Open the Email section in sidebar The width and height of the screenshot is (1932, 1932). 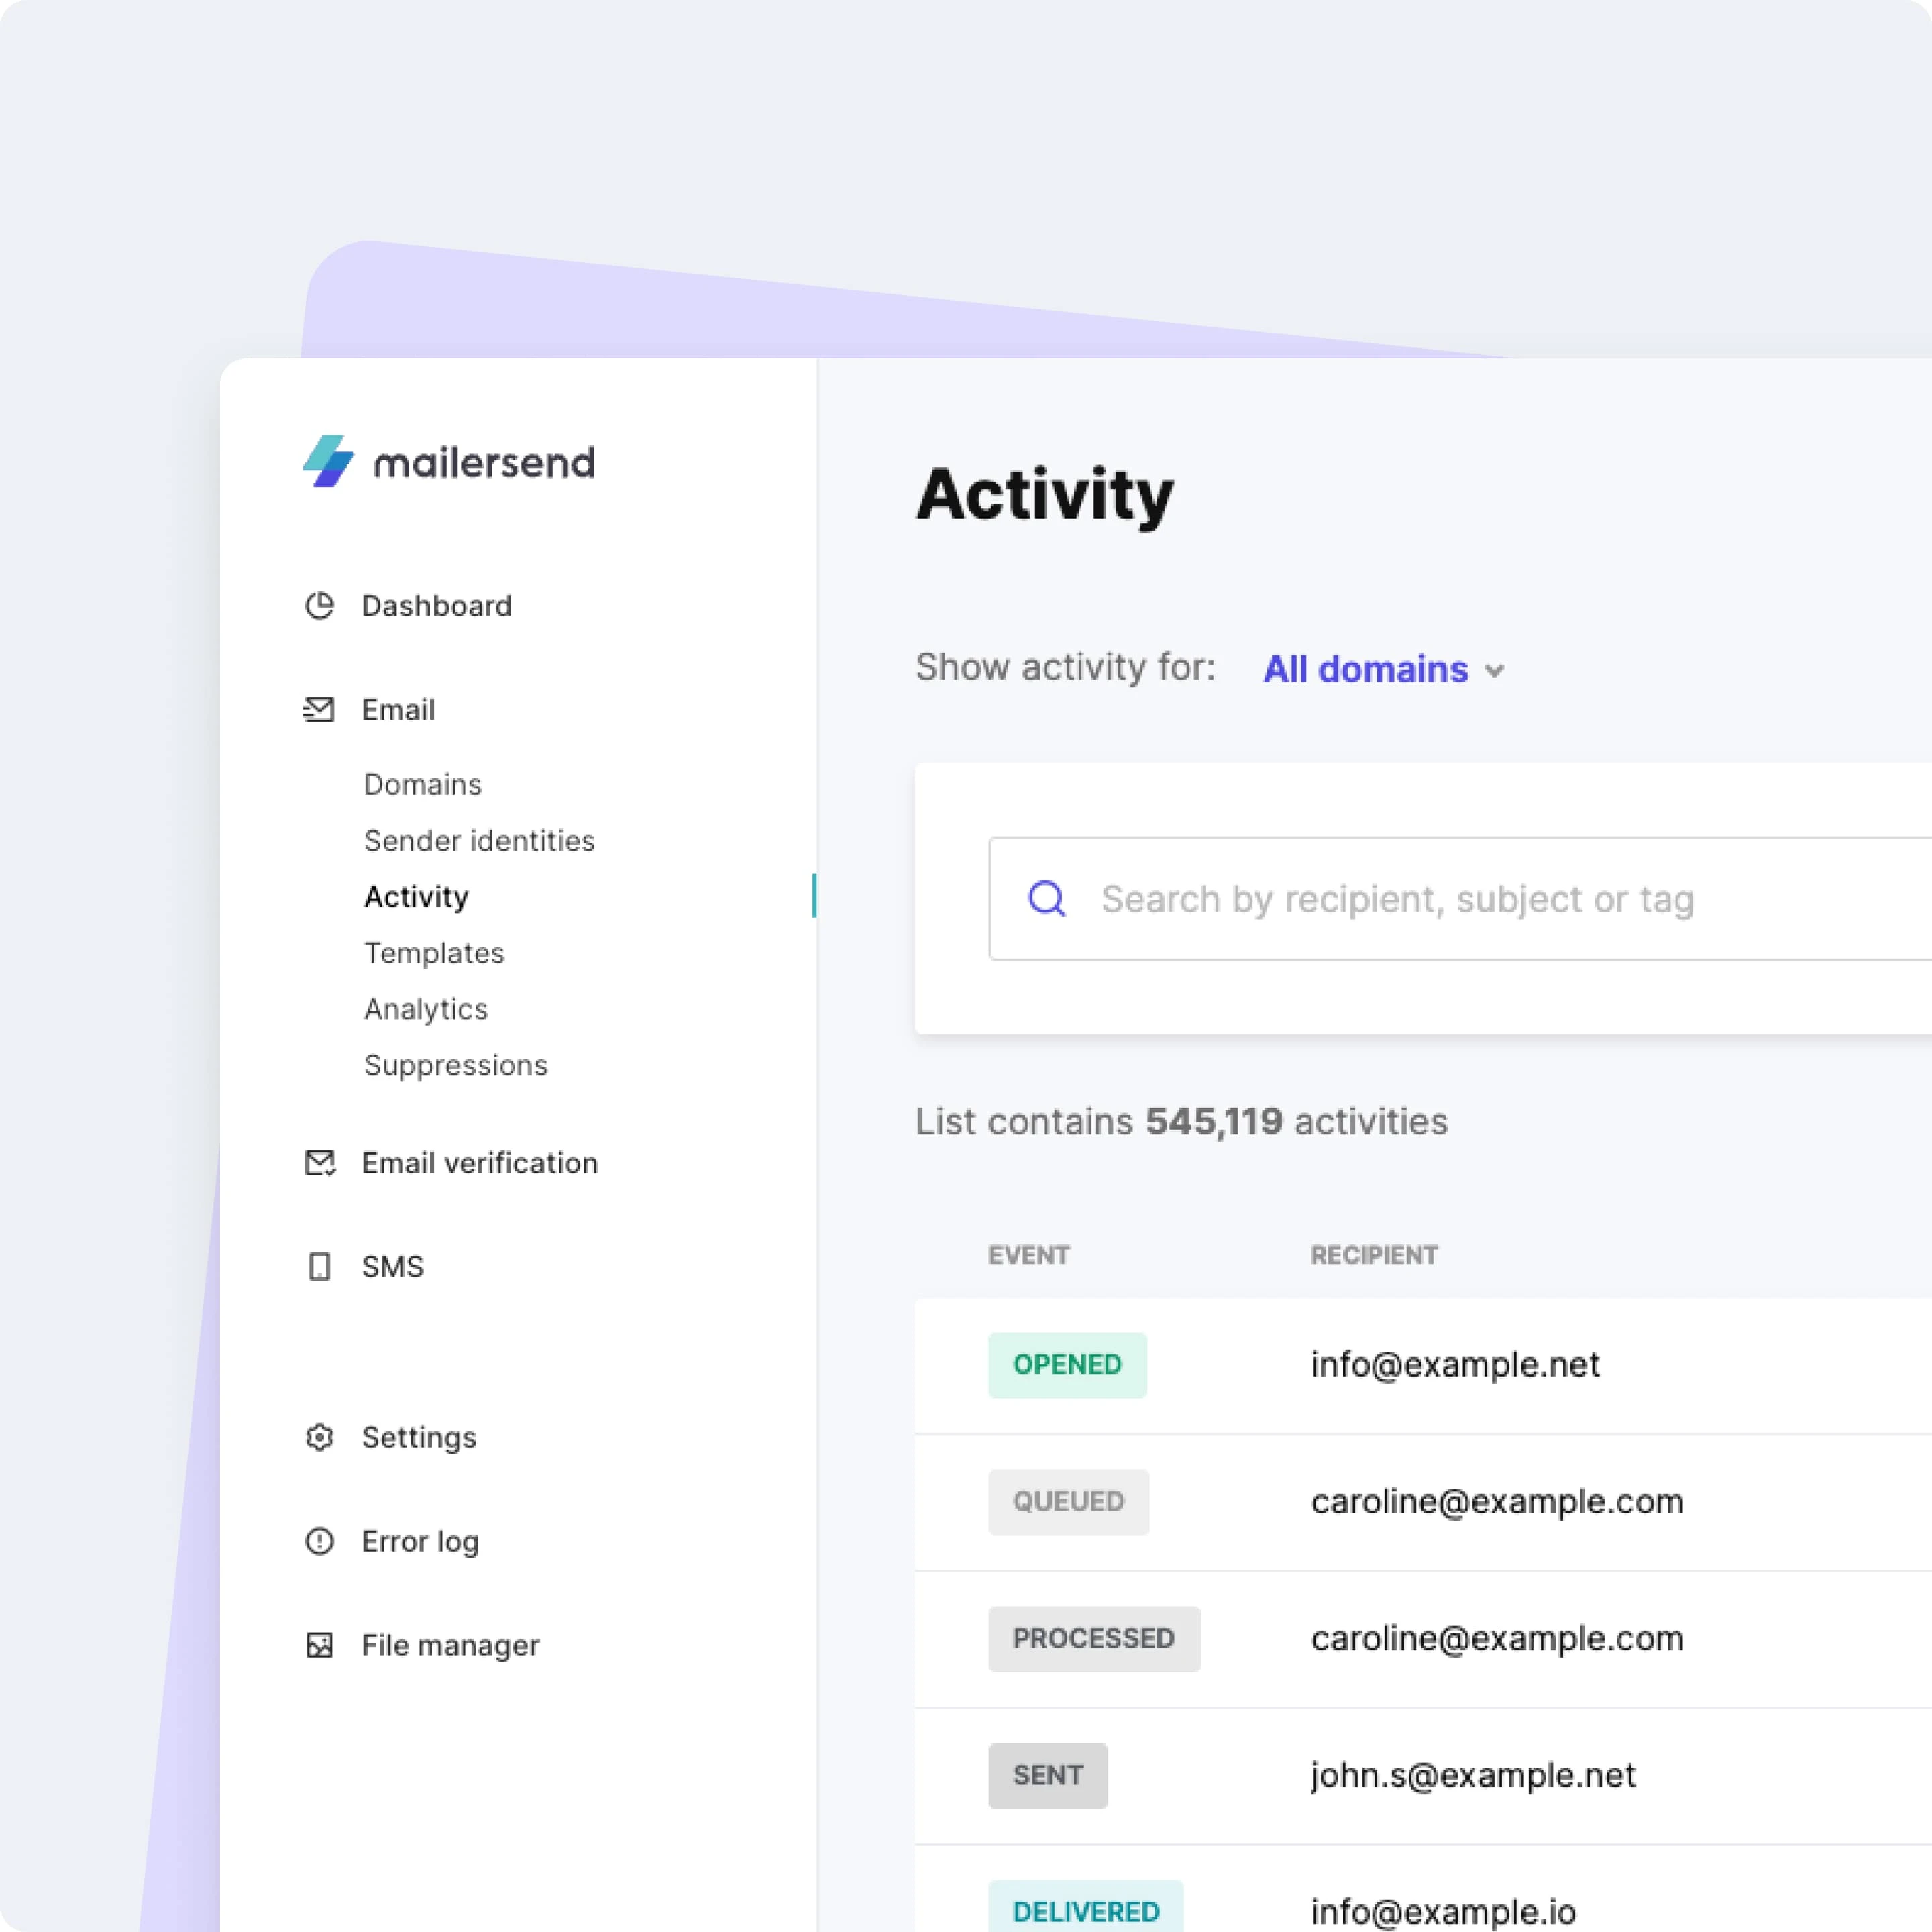point(398,710)
